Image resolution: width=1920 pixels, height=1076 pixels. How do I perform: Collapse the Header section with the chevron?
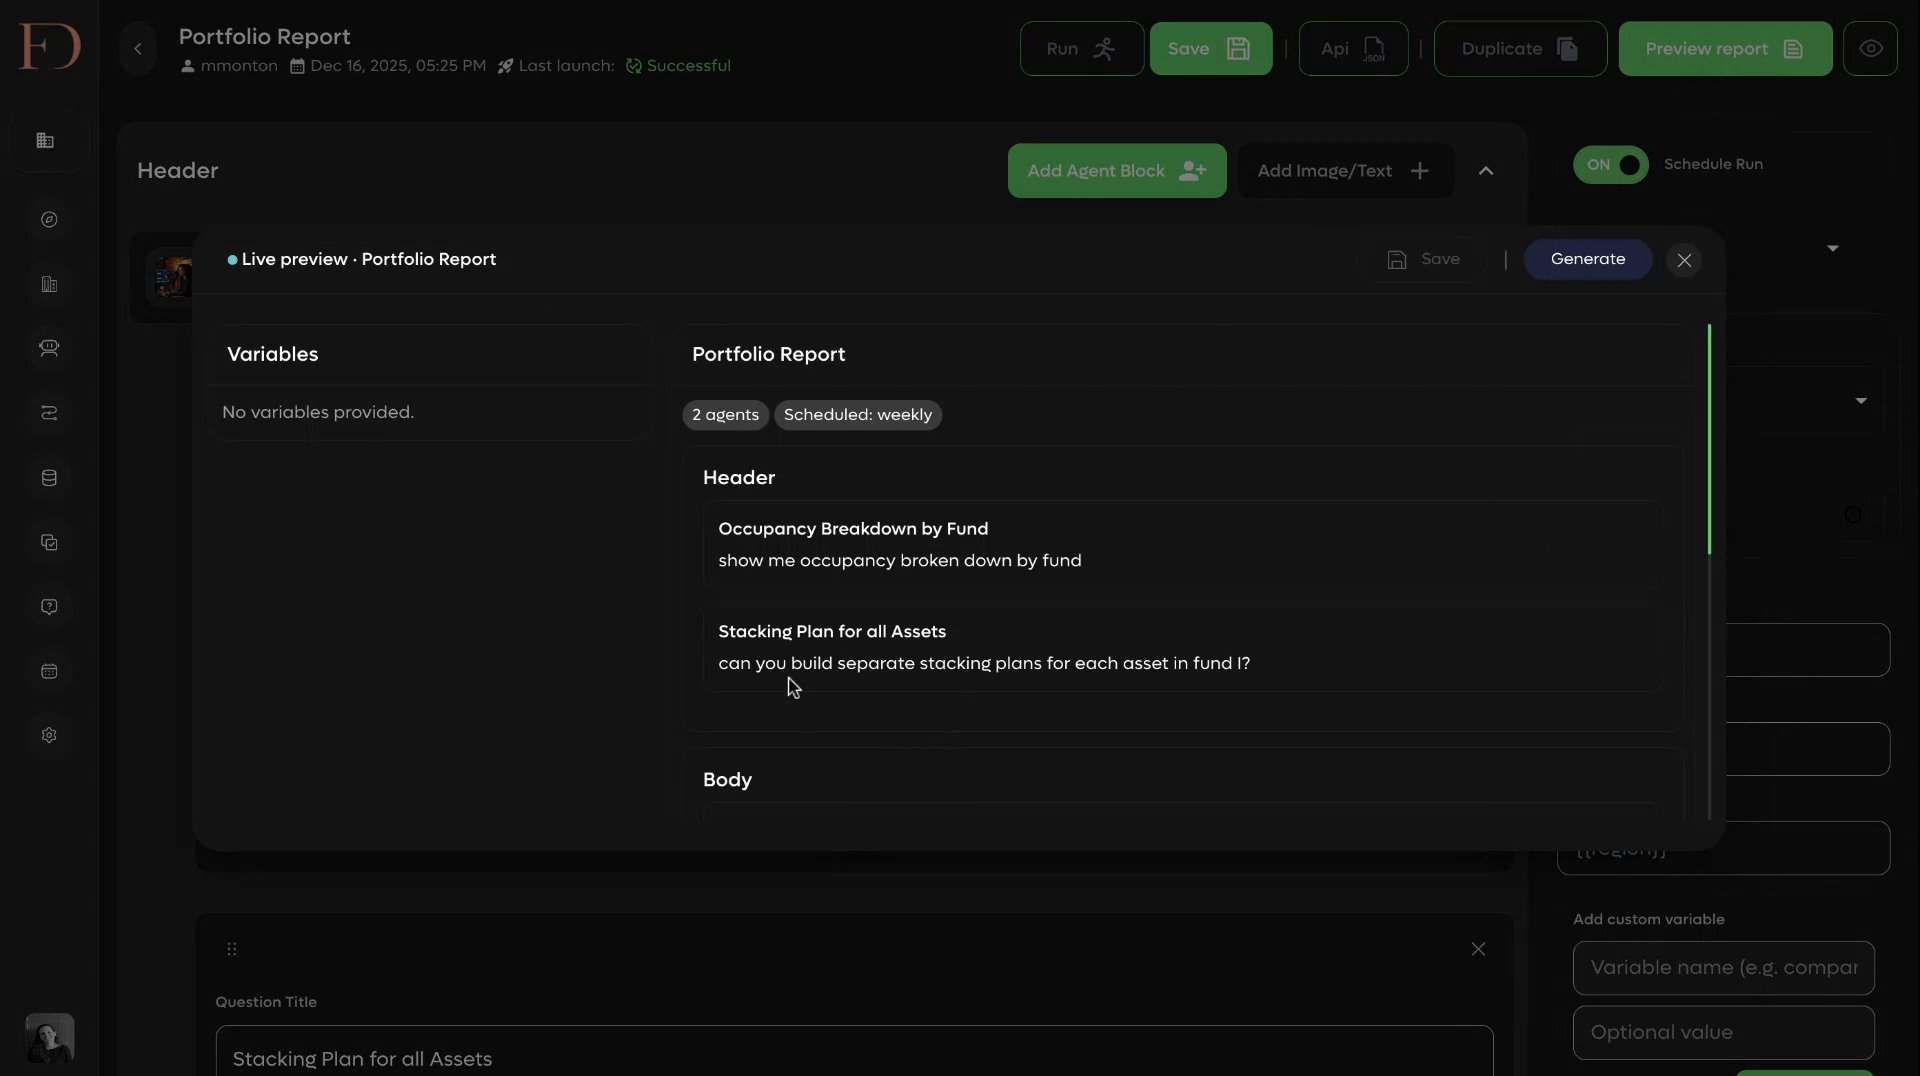click(1486, 171)
